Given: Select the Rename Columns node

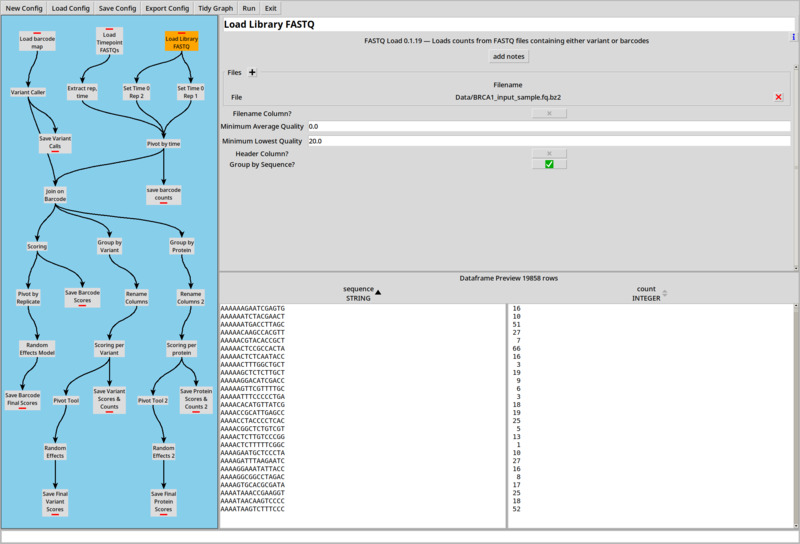Looking at the screenshot, I should pyautogui.click(x=136, y=298).
